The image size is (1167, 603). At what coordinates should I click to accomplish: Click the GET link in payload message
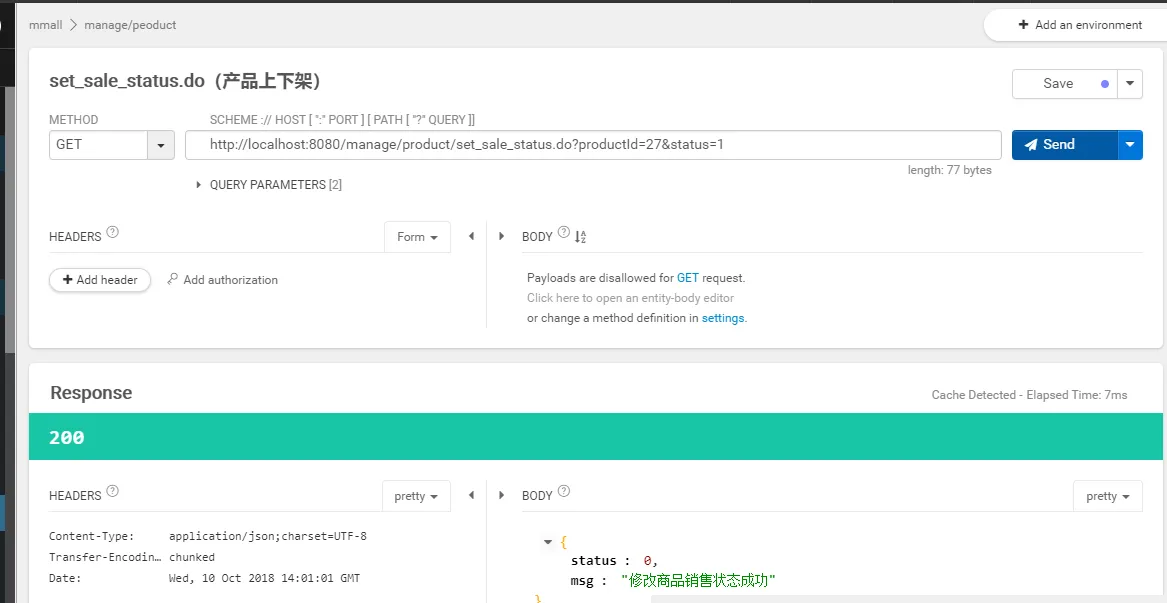(x=688, y=278)
